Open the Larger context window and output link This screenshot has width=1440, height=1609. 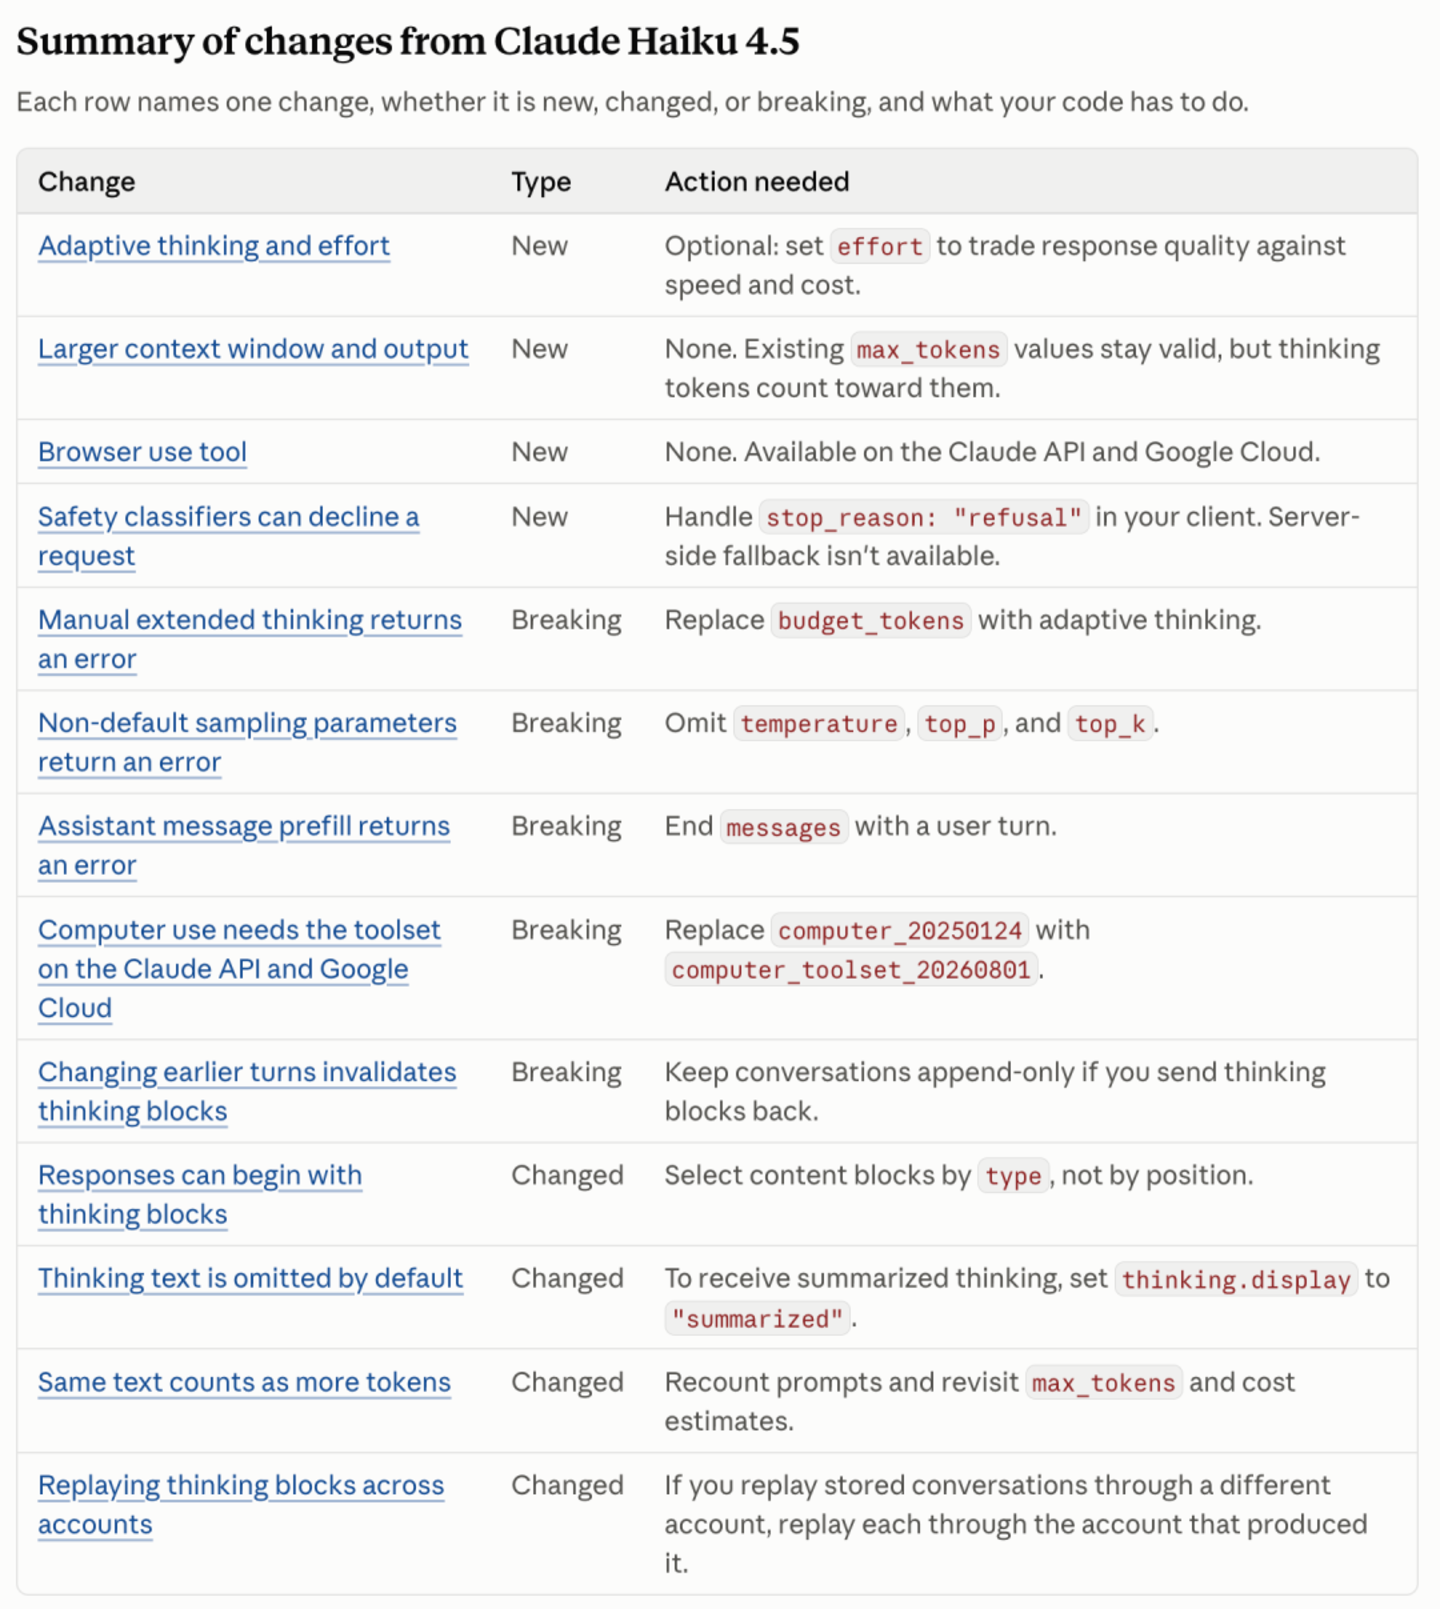[x=253, y=349]
